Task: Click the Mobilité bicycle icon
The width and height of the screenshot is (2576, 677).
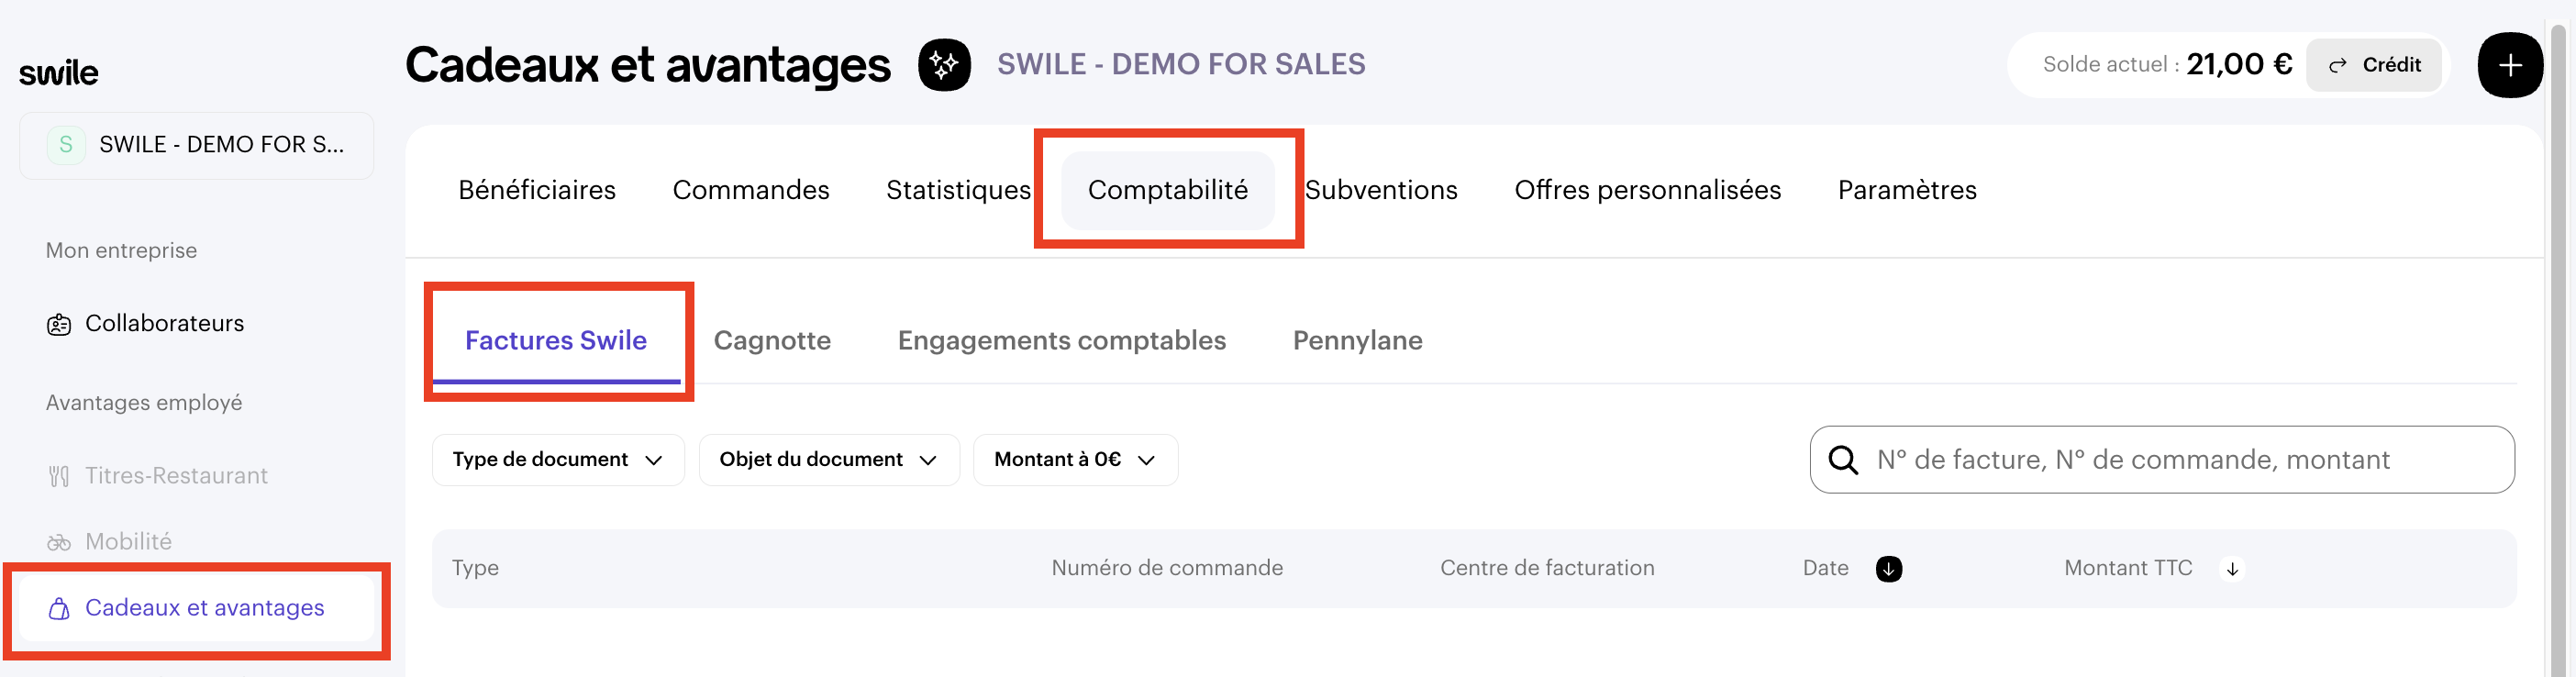Action: [59, 543]
